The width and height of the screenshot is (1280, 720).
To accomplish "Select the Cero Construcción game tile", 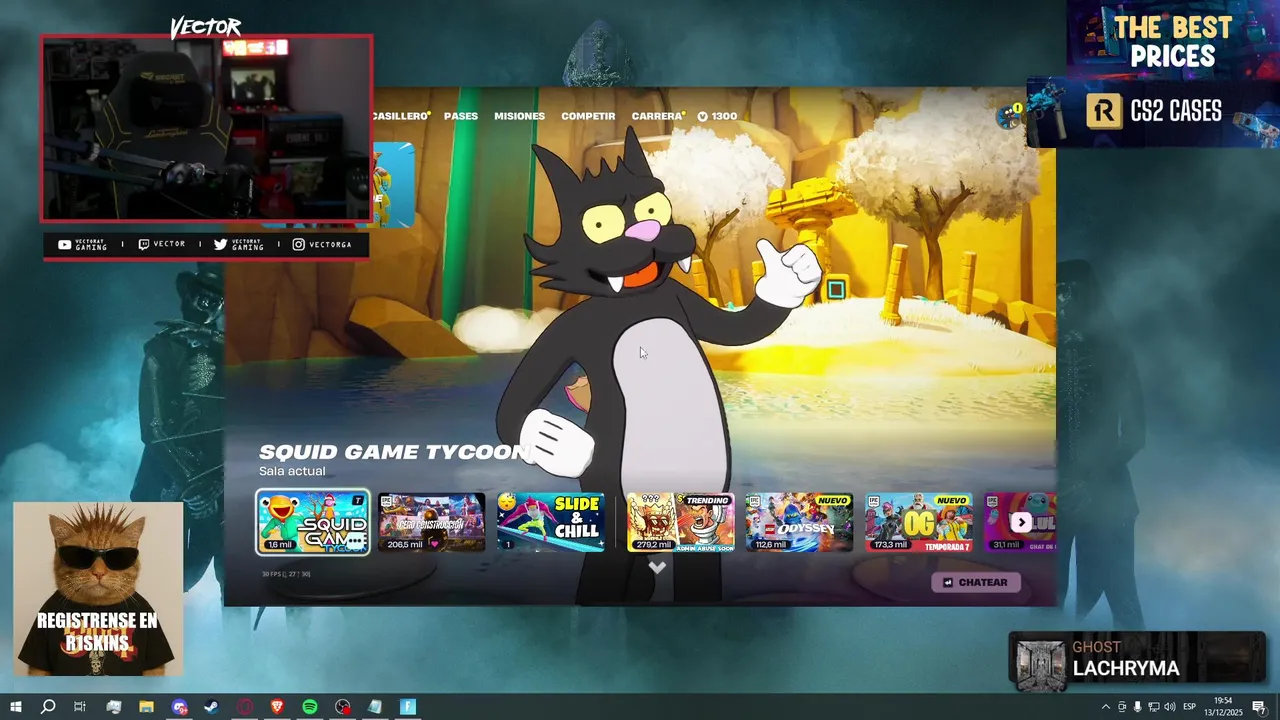I will click(432, 522).
